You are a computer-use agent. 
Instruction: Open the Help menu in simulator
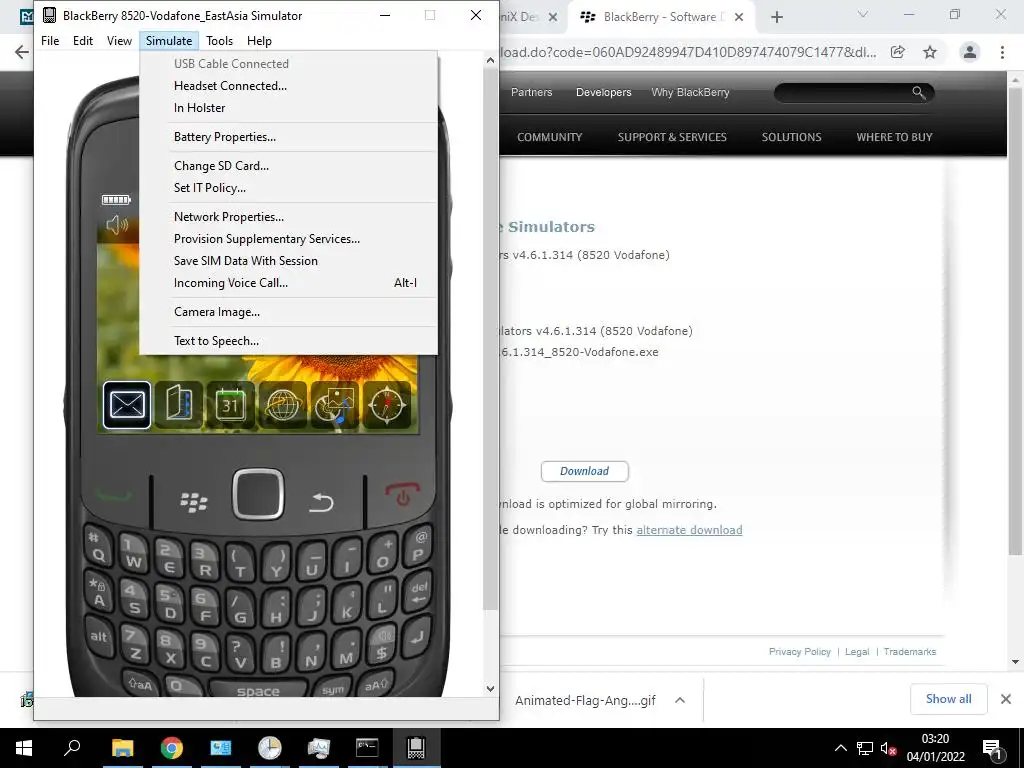pos(259,40)
